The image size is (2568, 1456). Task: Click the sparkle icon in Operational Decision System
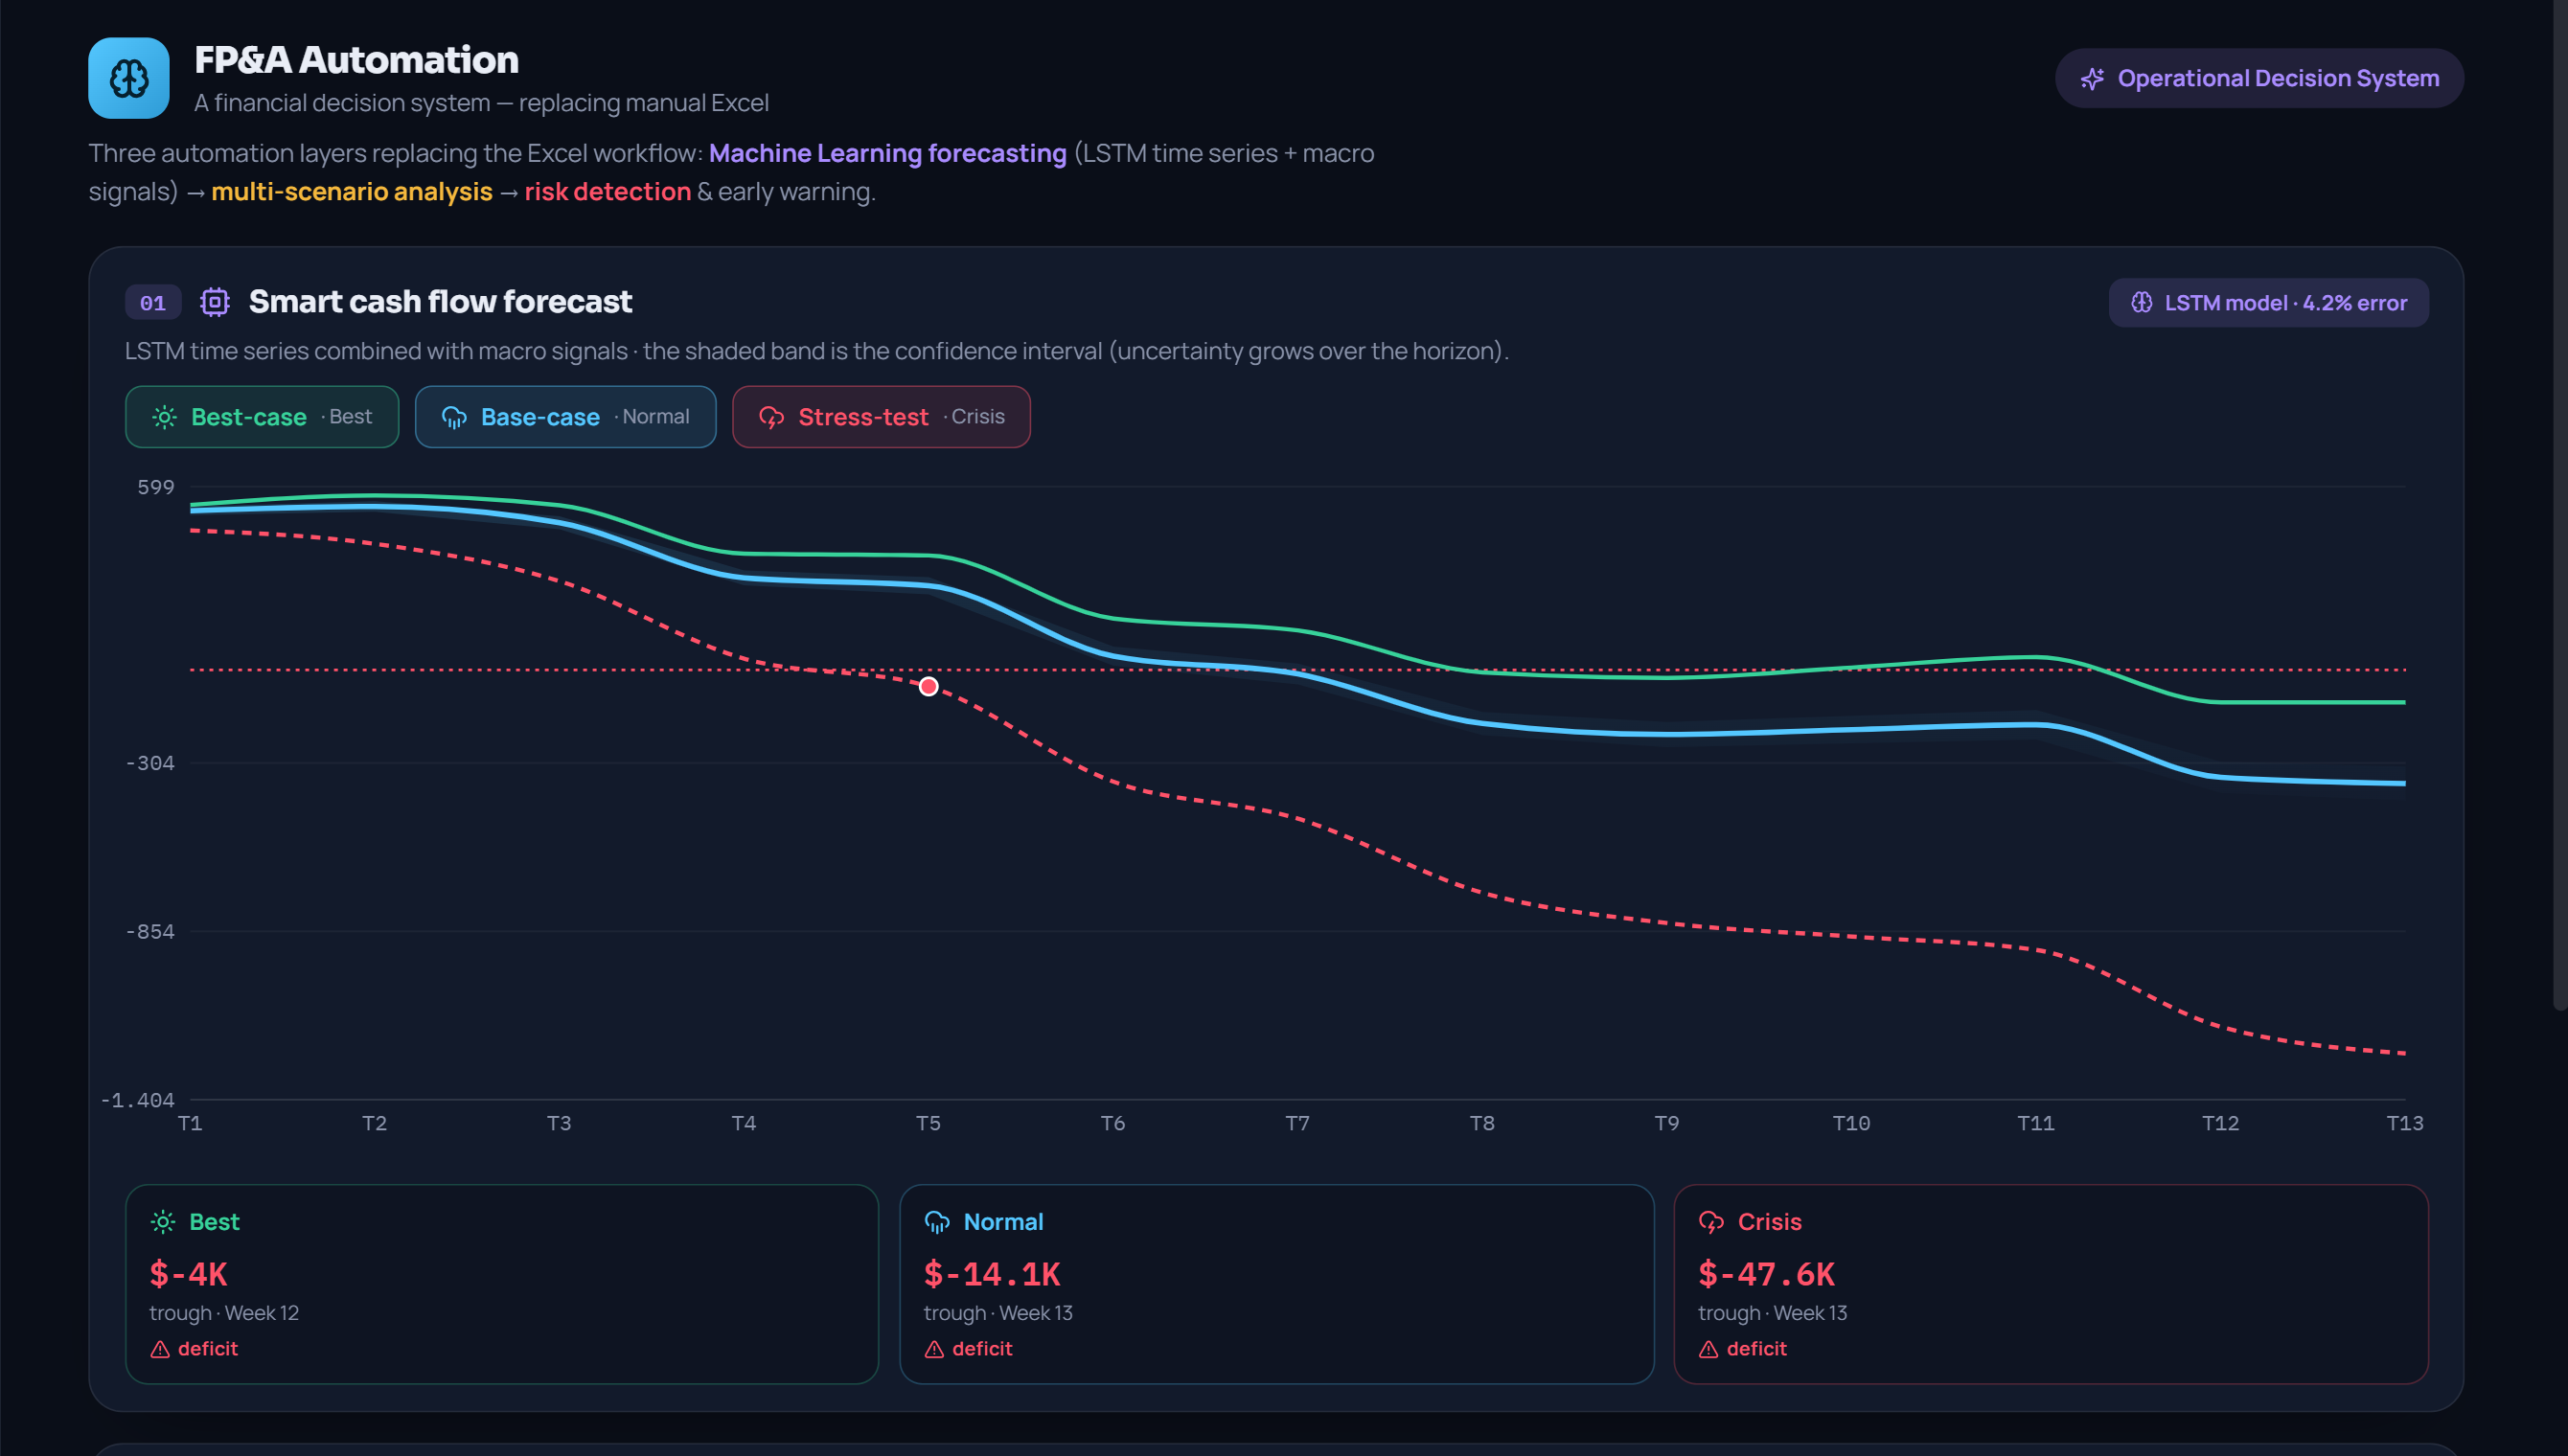[2092, 78]
